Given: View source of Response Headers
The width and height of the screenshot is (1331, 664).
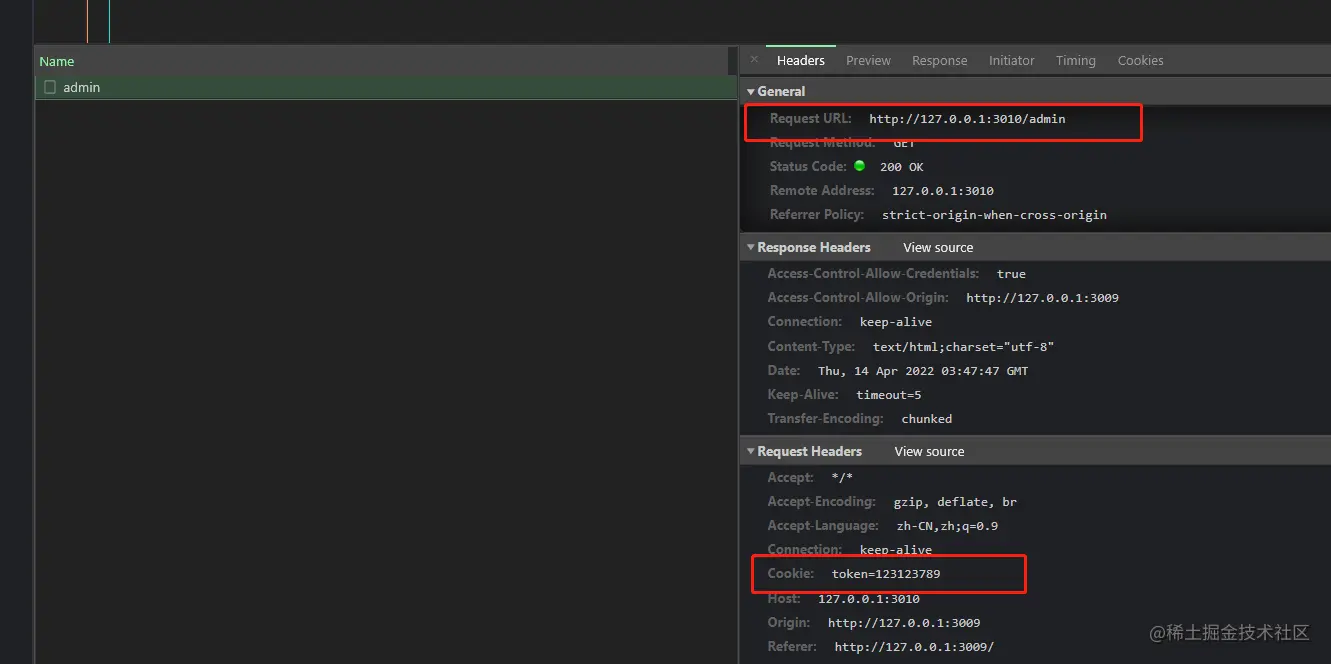Looking at the screenshot, I should (938, 247).
